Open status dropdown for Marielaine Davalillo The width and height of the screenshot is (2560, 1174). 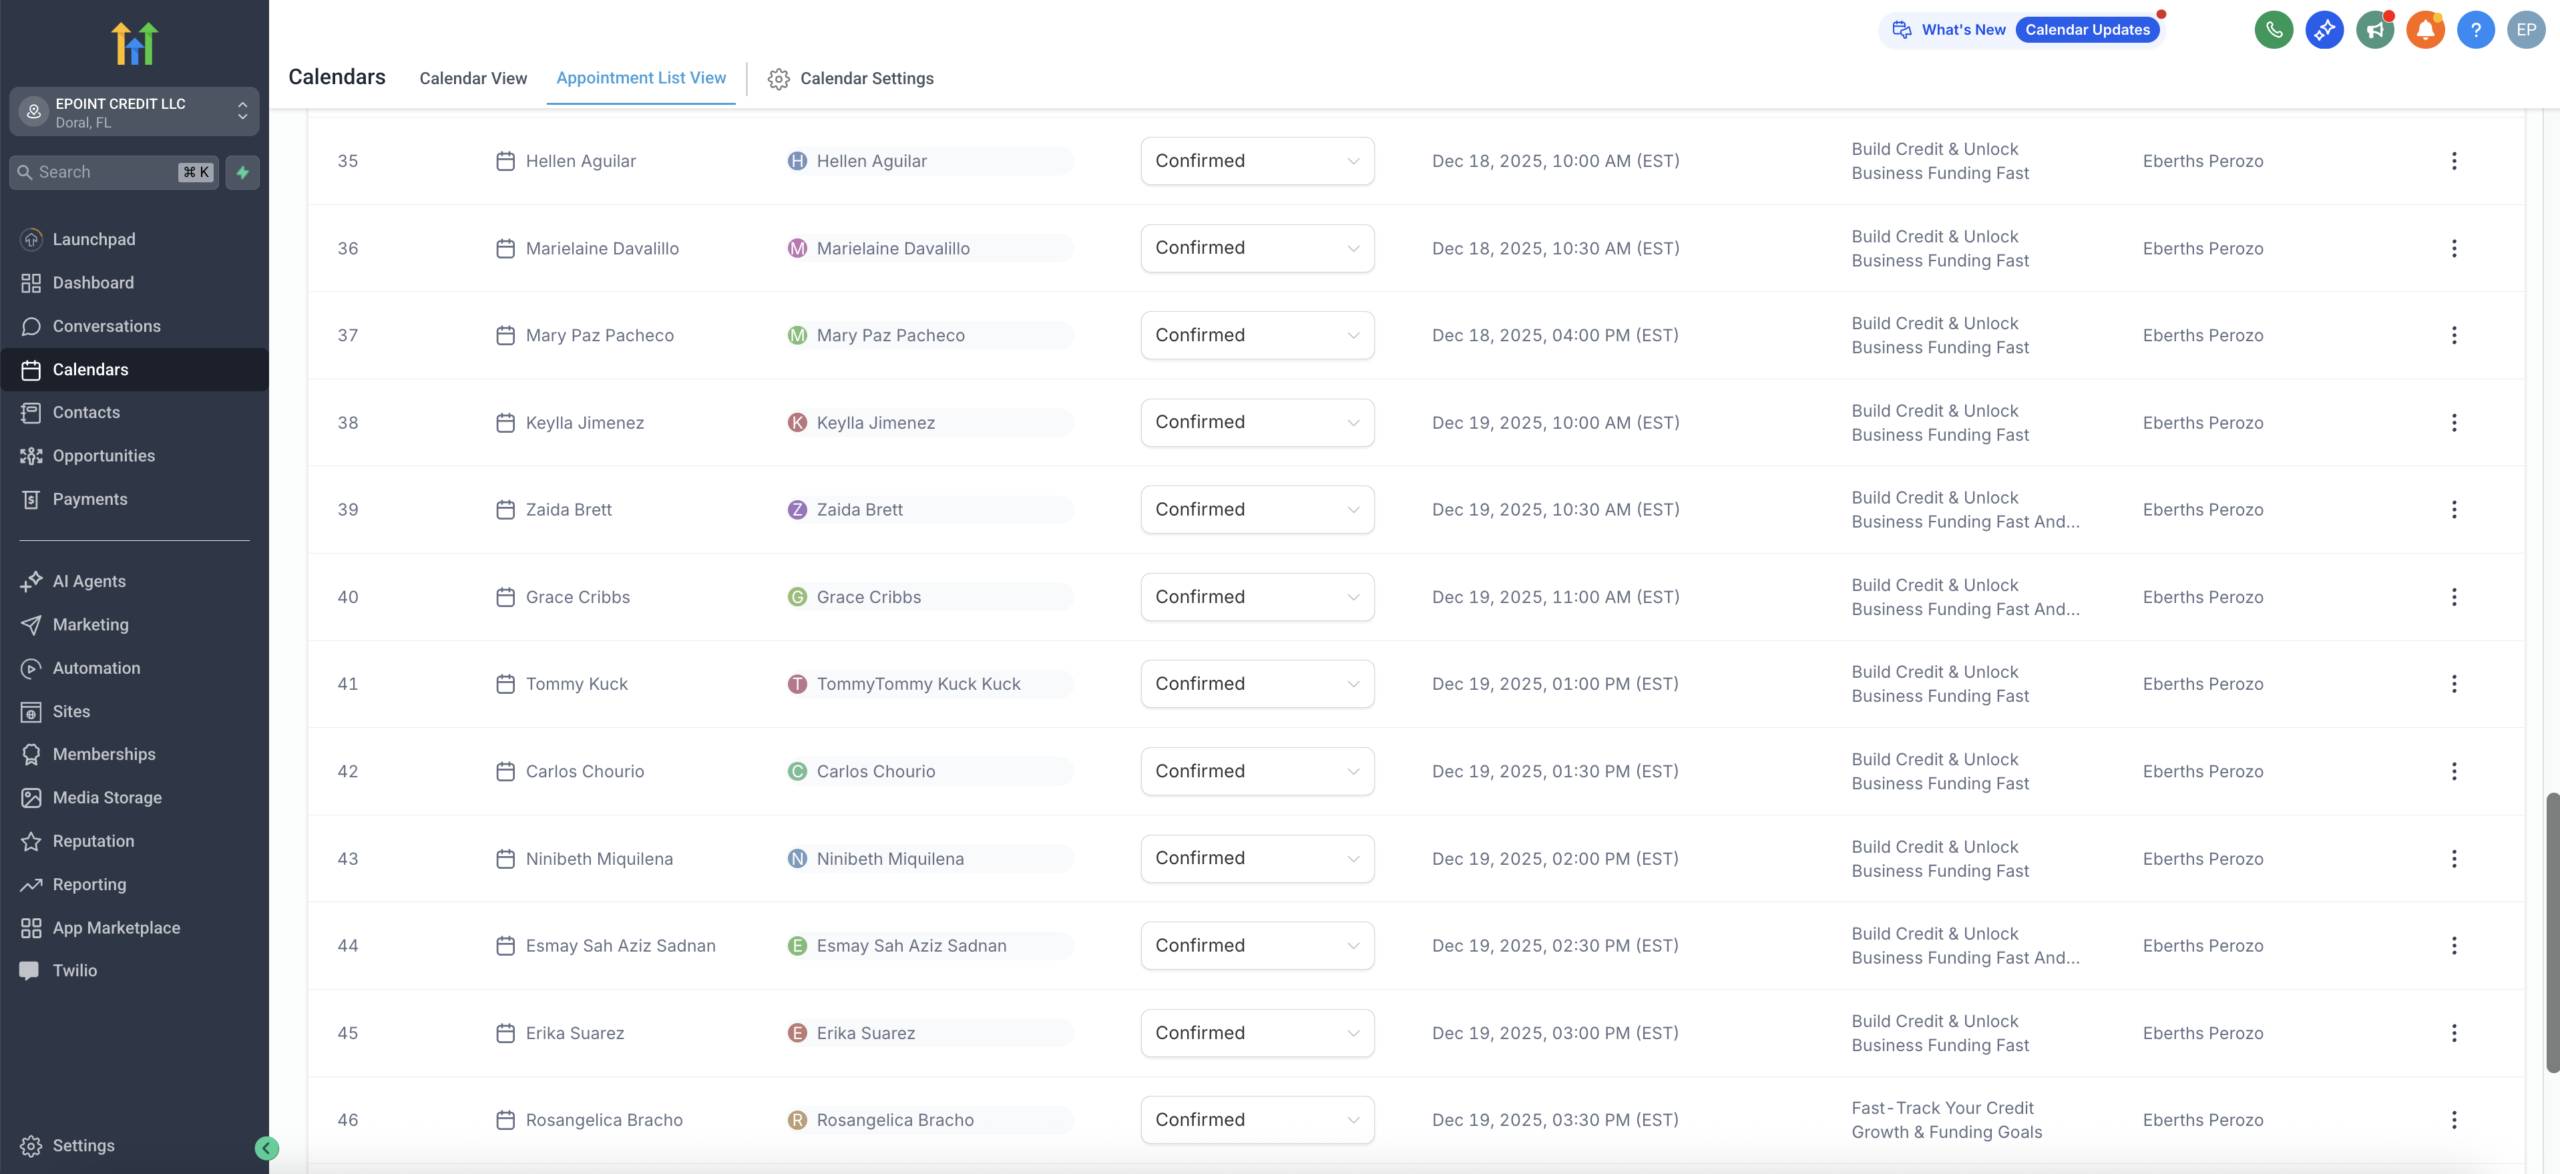coord(1256,248)
